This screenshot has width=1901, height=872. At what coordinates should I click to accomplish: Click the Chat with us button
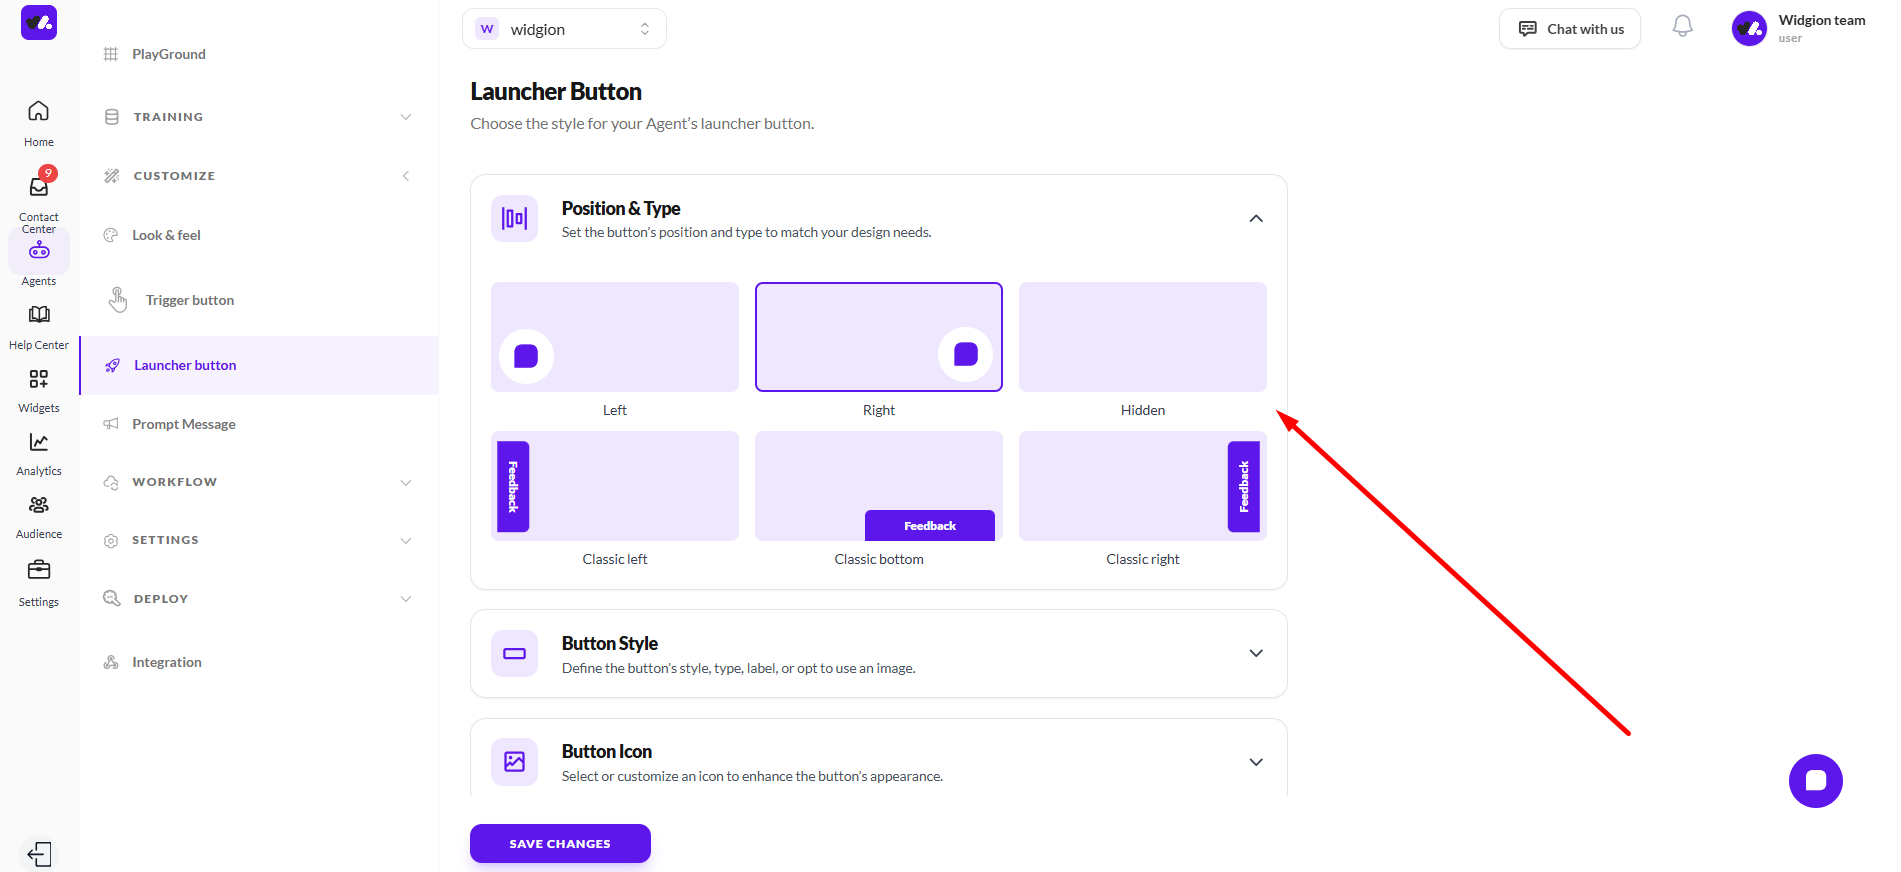(1569, 29)
